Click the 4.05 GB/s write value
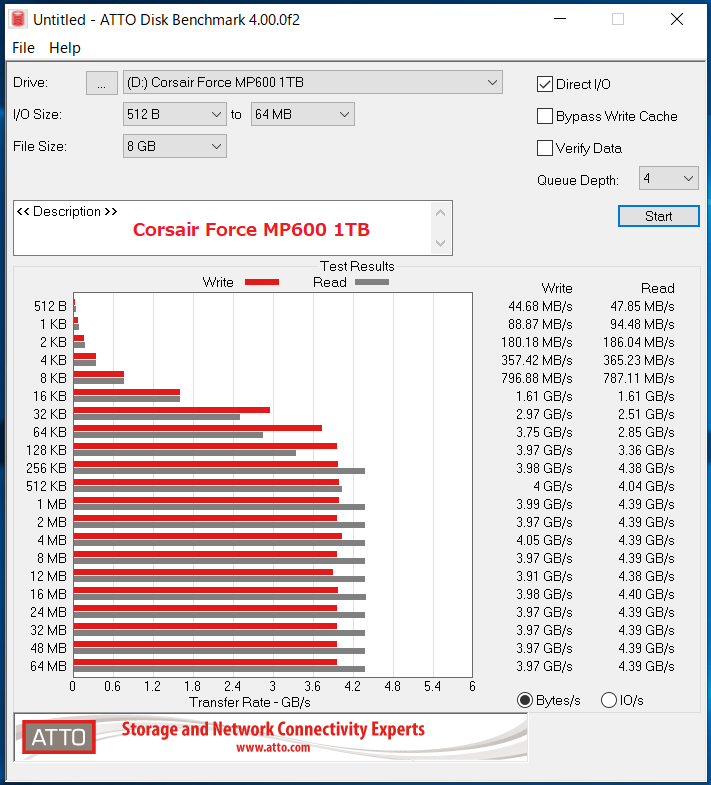711x785 pixels. point(544,540)
